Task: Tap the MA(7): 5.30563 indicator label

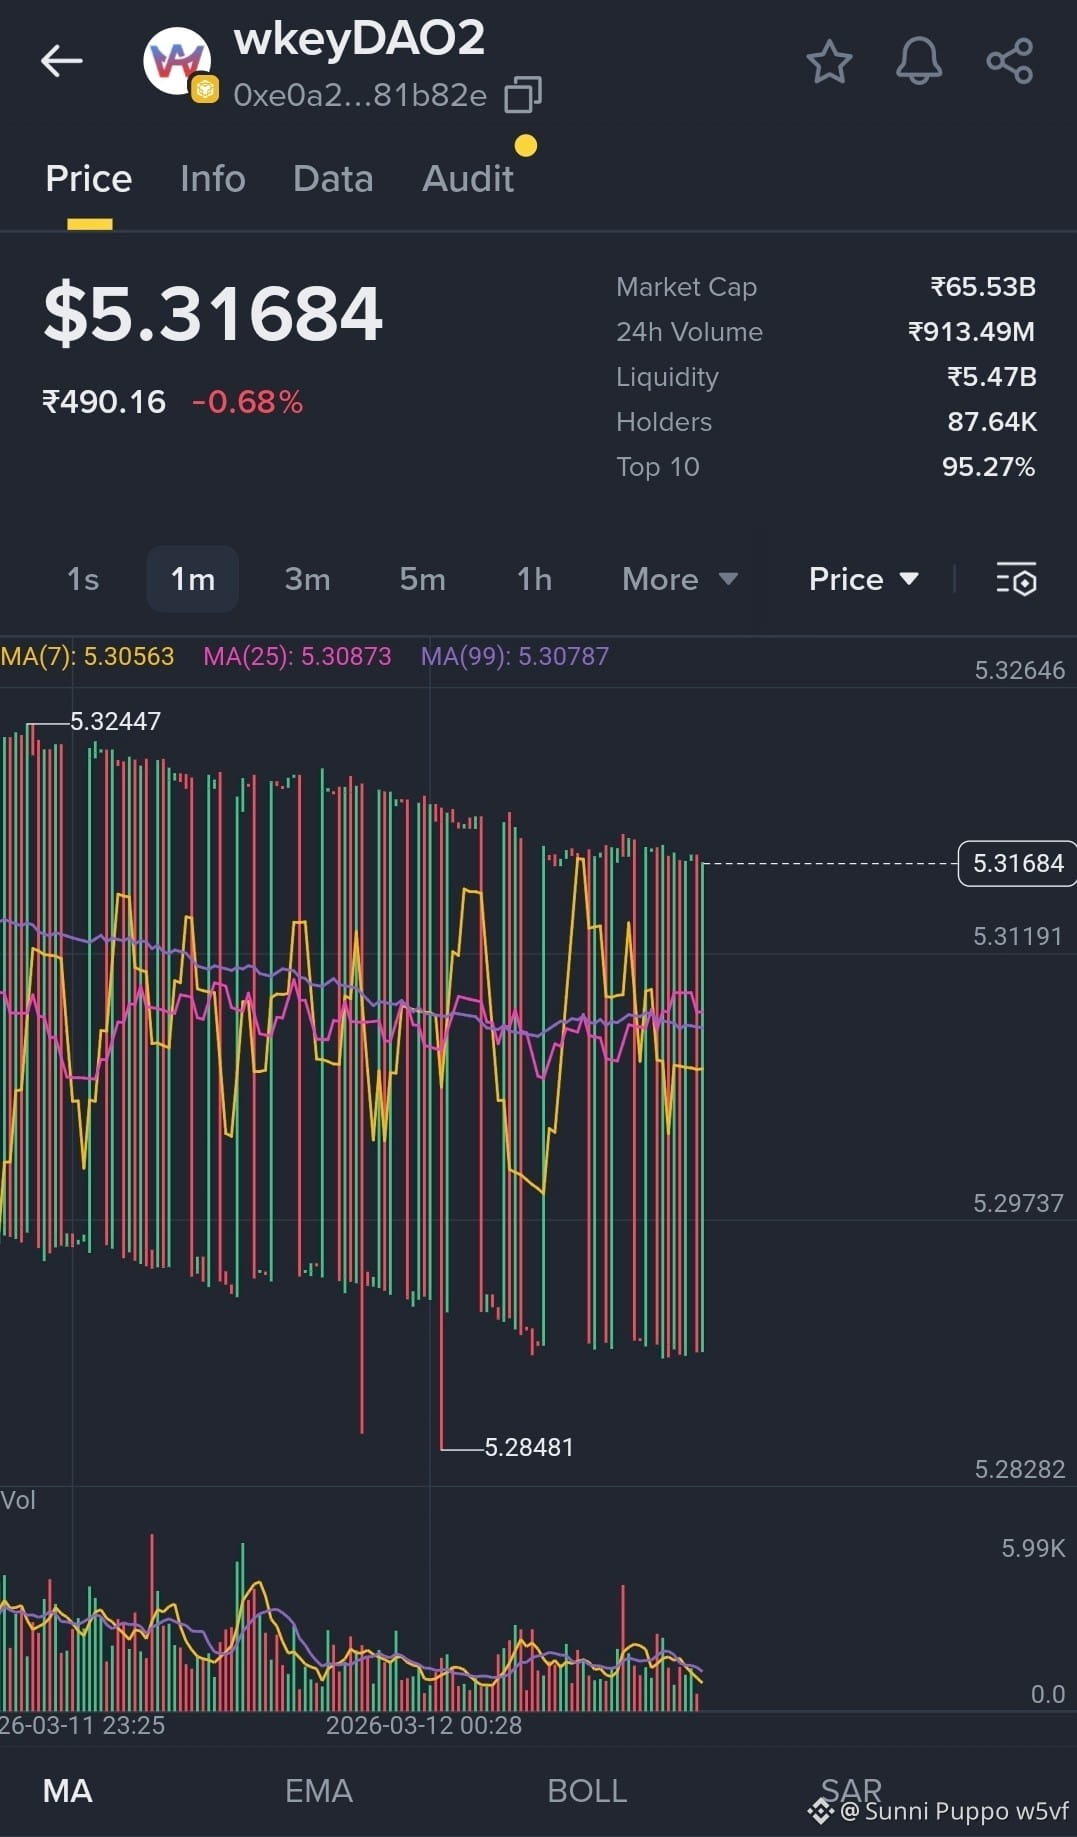Action: 88,656
